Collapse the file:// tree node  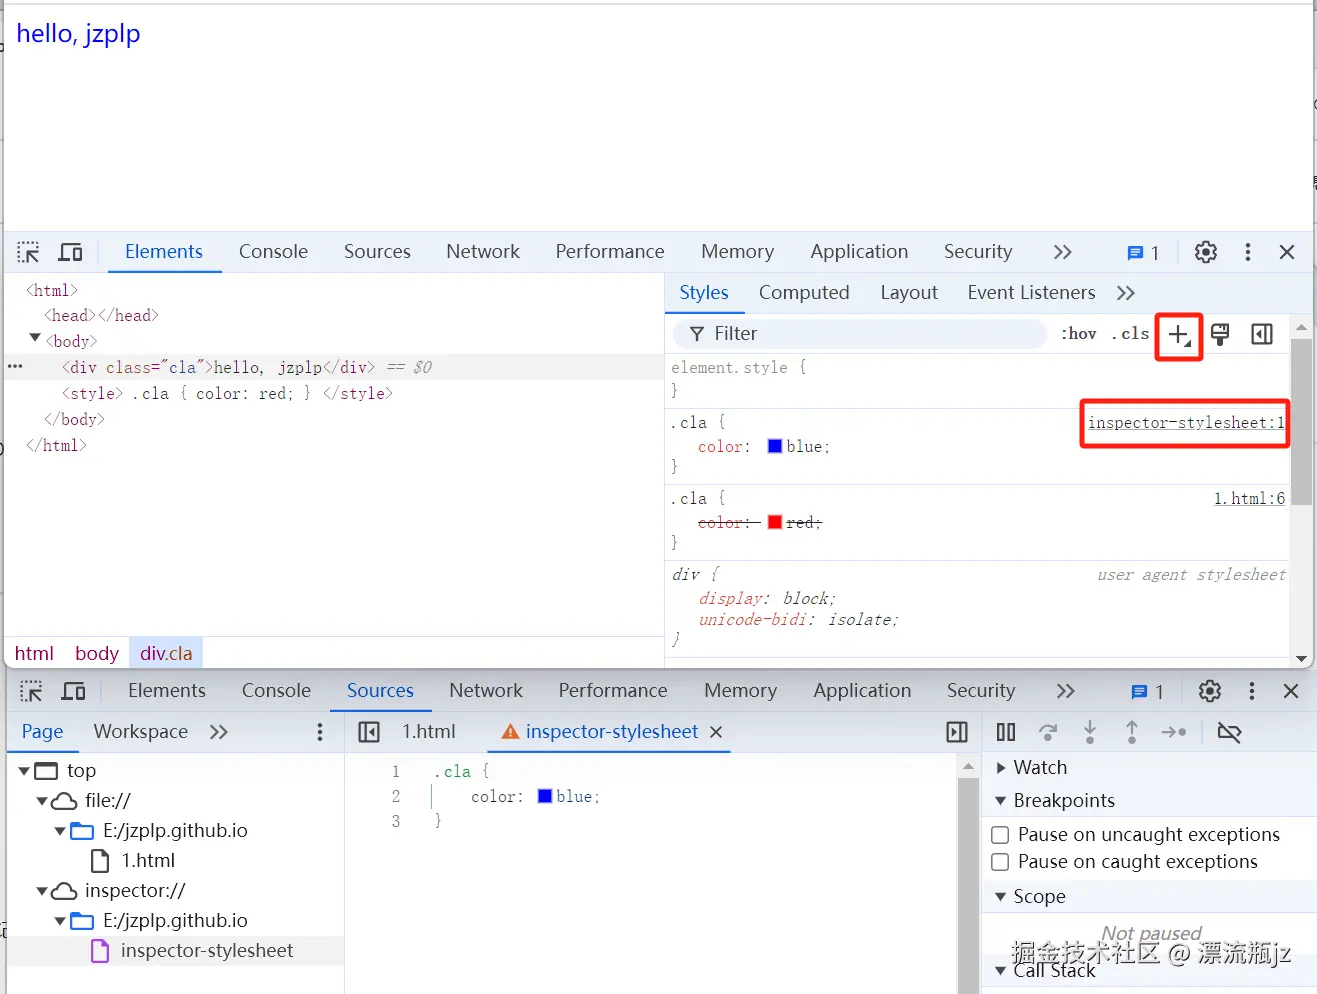tap(42, 801)
